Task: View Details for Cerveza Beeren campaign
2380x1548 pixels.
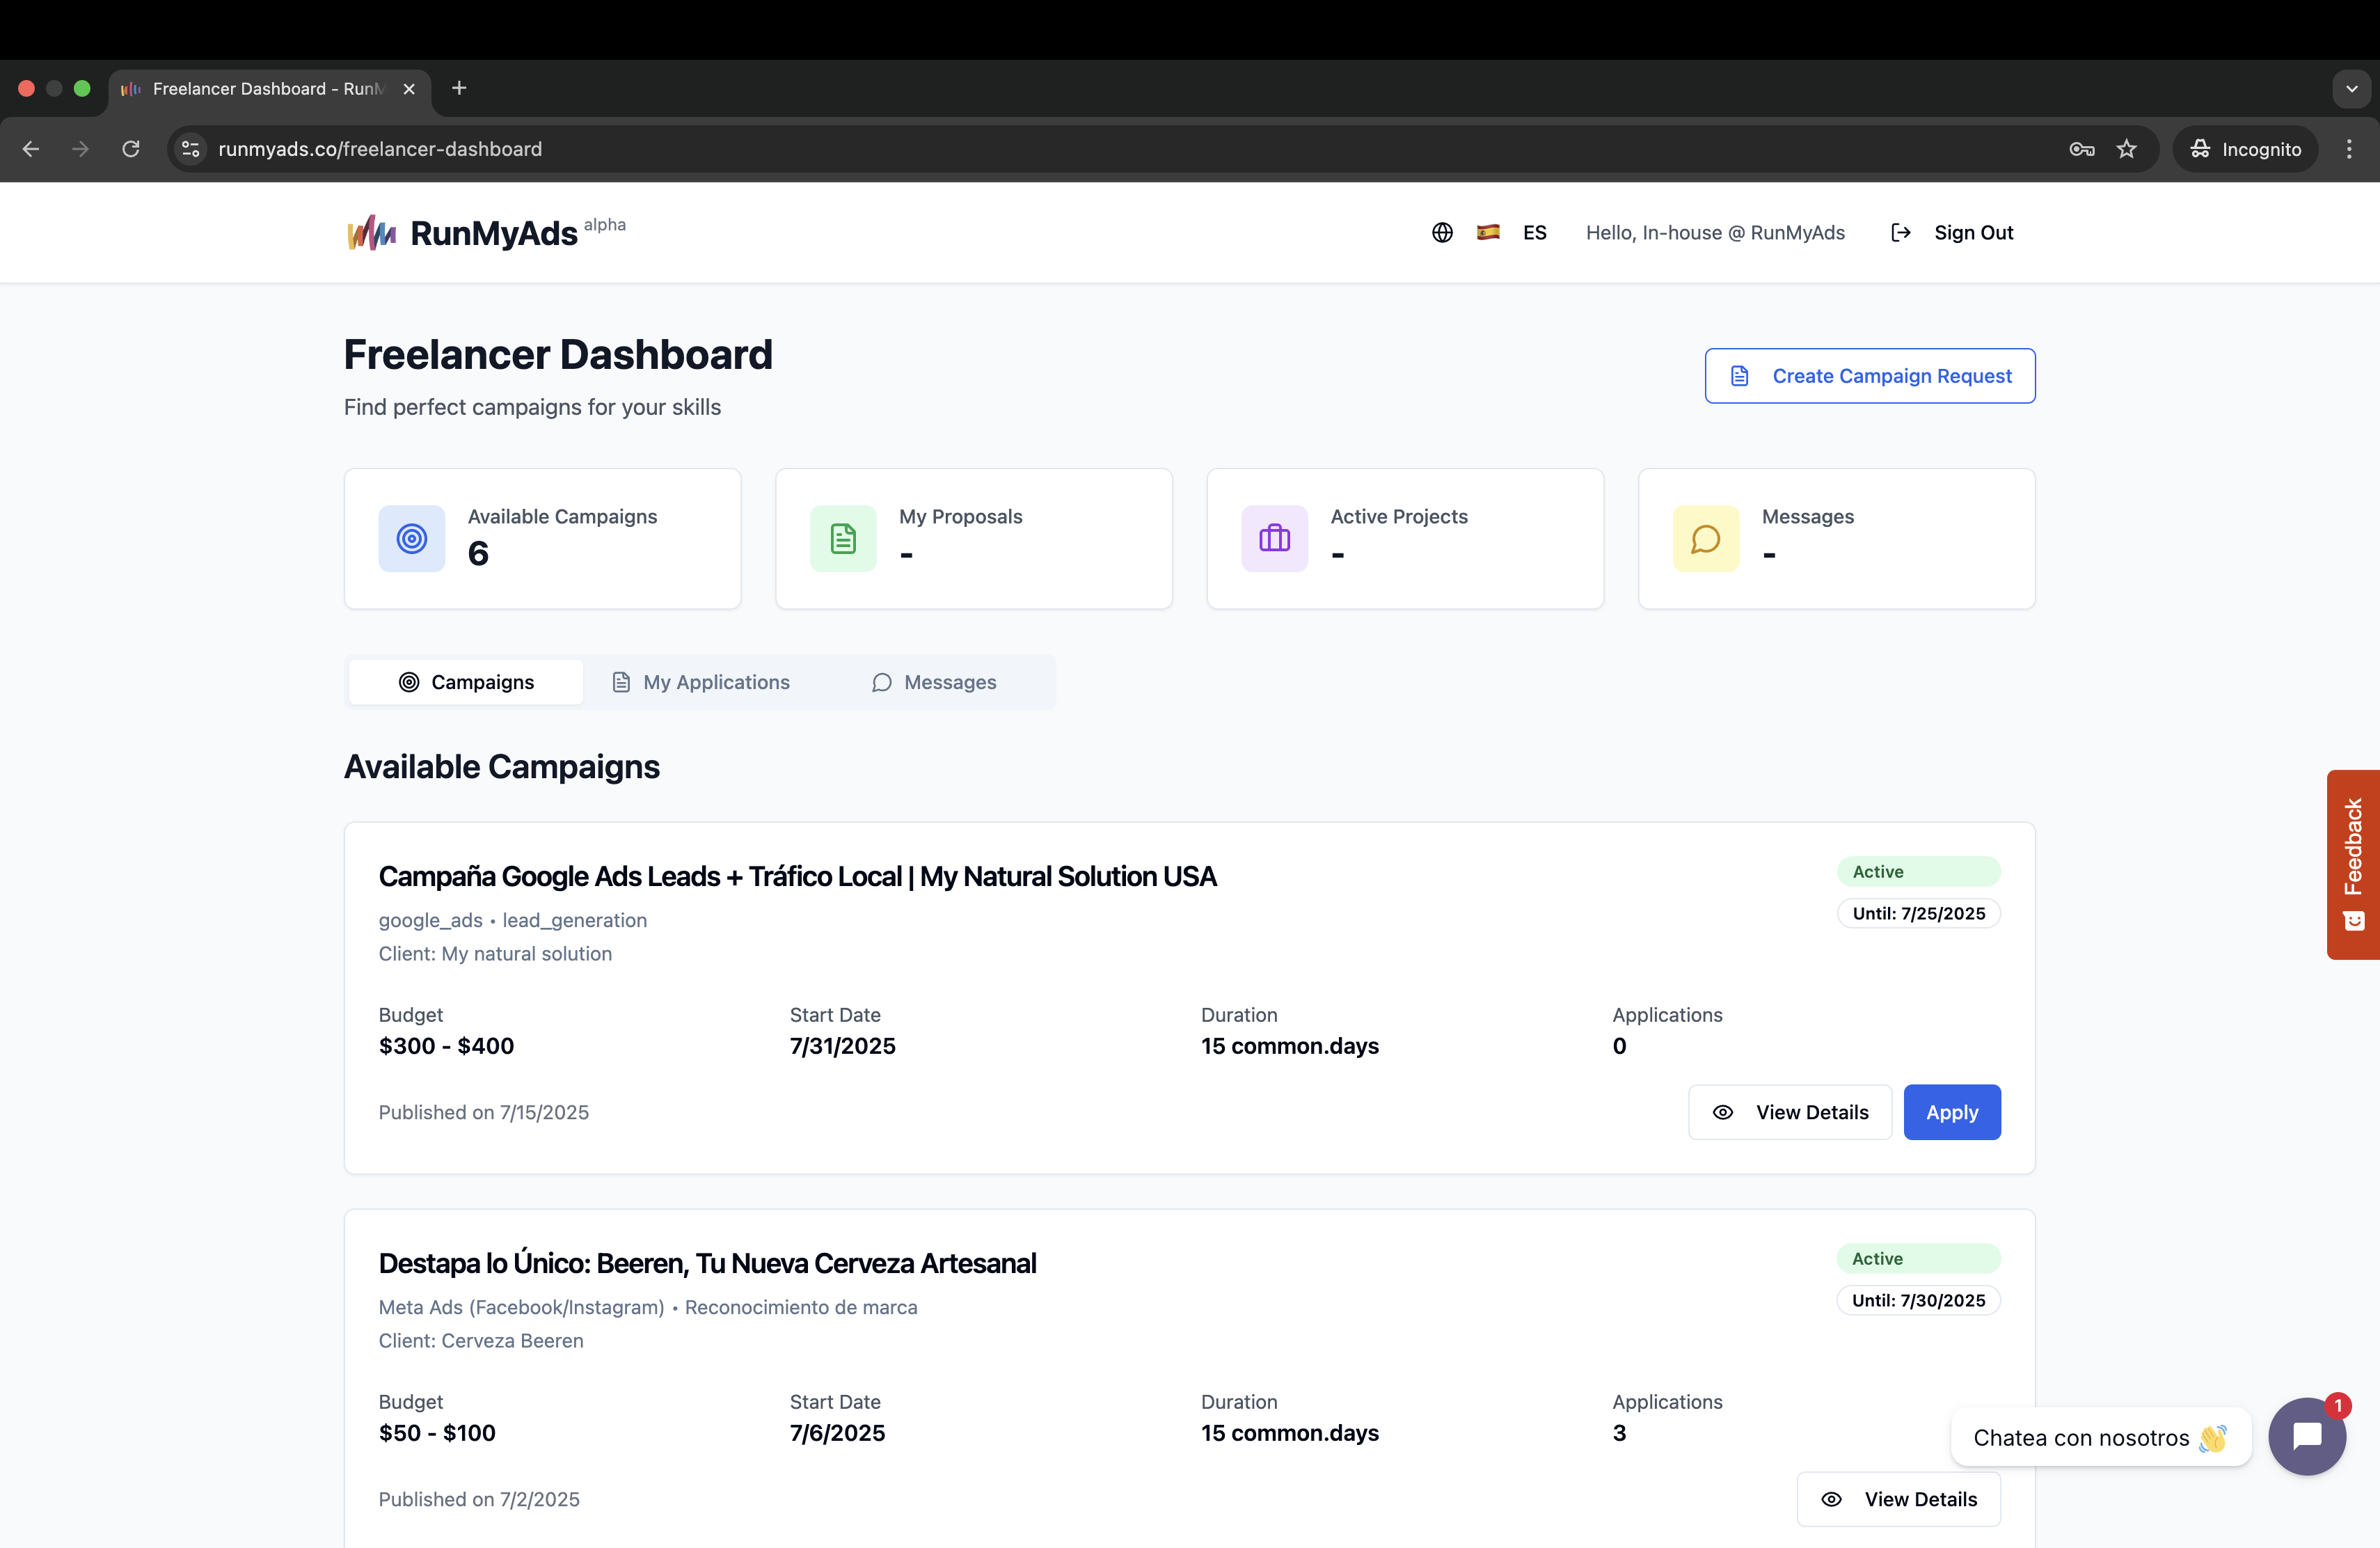Action: click(1898, 1499)
